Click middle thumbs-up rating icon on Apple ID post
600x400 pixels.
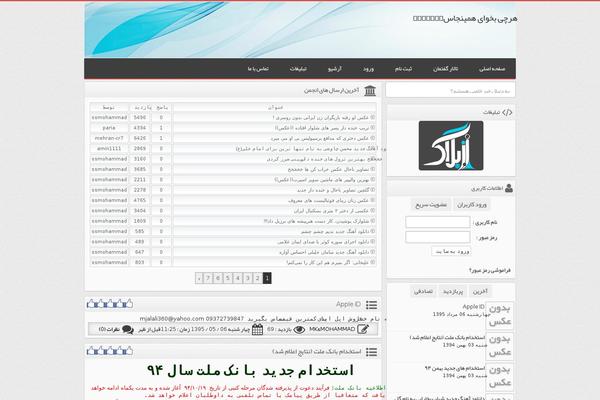pyautogui.click(x=110, y=304)
